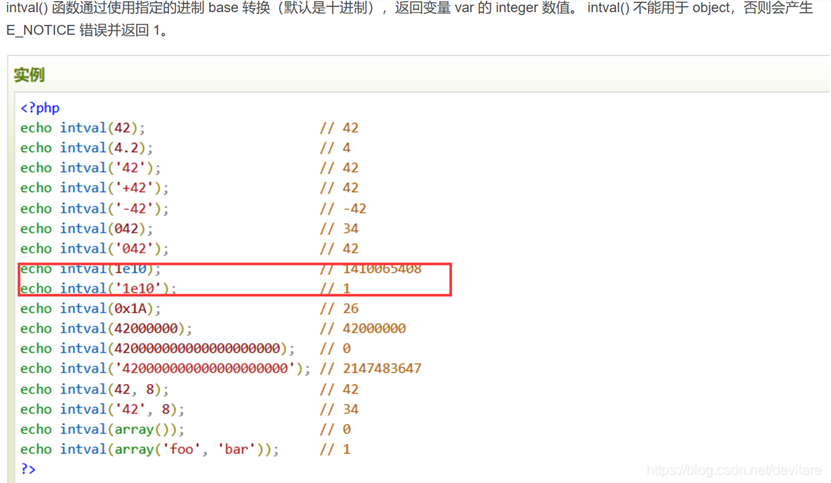Click the code line echo intval(042);
Screen dimensions: 831x483
click(86, 228)
